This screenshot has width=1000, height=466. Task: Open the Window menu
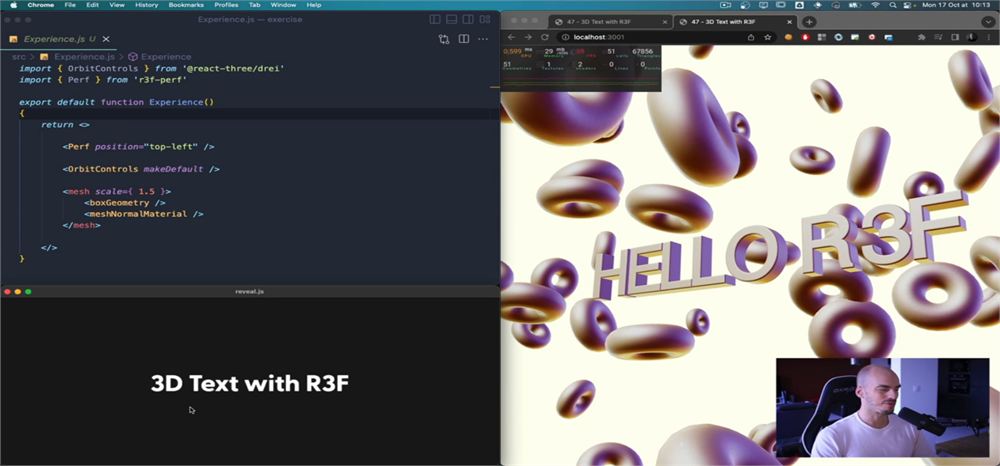283,5
